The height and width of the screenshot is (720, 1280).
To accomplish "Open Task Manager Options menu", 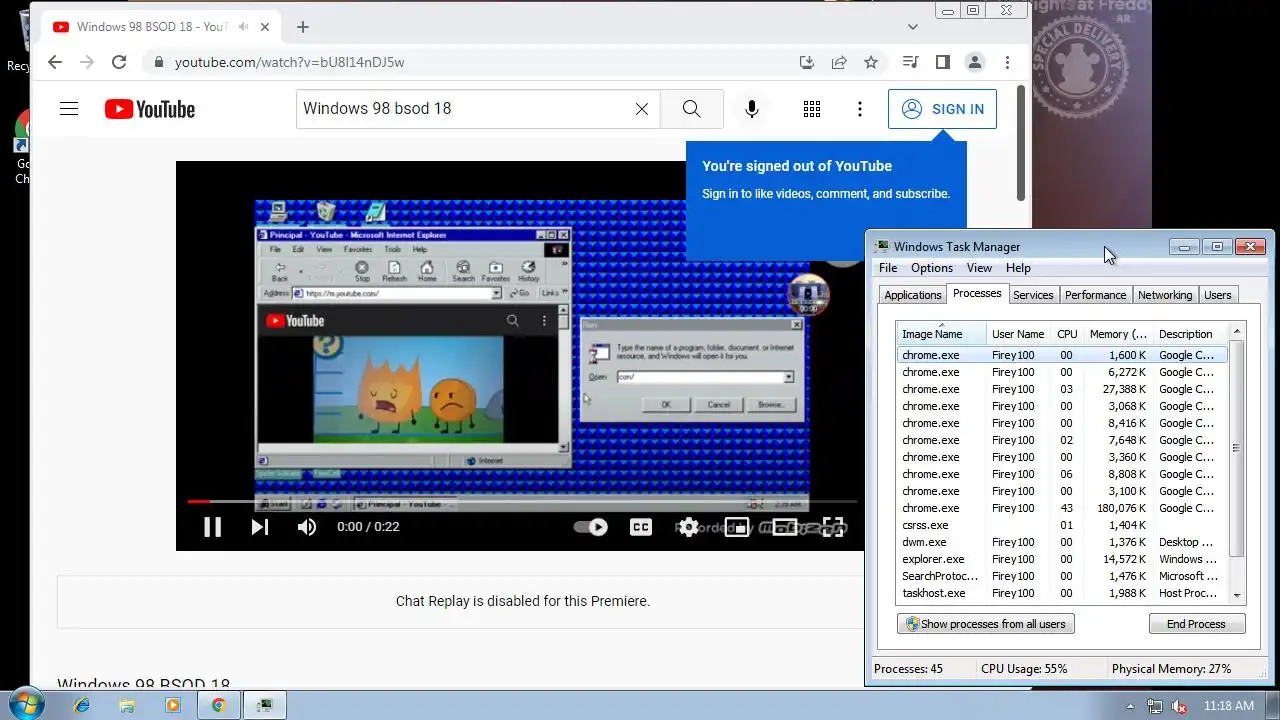I will point(932,268).
